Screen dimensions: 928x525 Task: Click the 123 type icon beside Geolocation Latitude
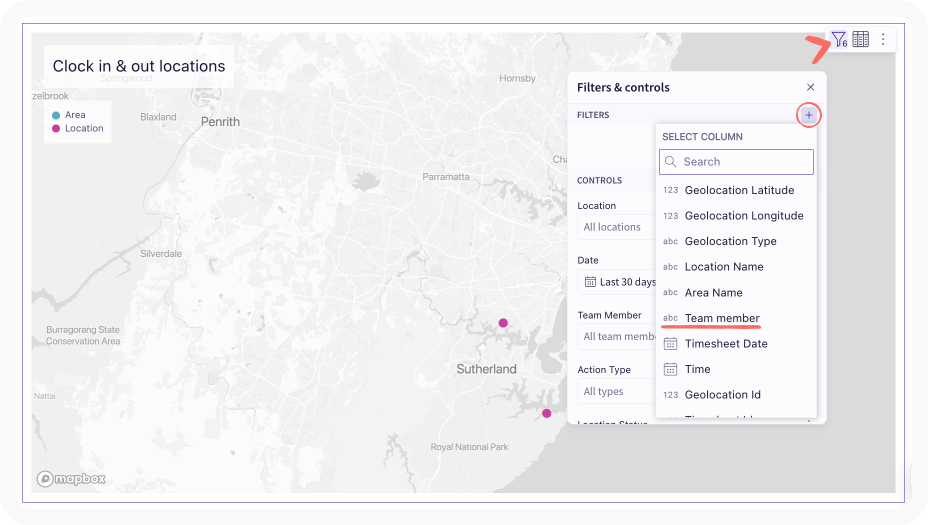671,190
